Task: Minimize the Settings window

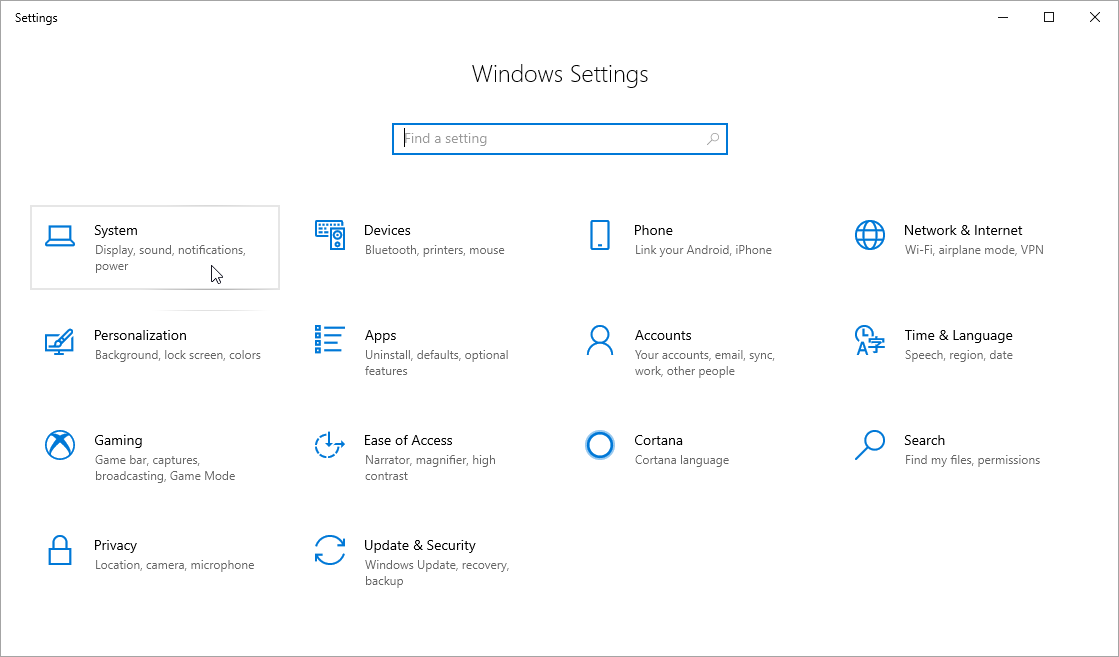Action: 1002,17
